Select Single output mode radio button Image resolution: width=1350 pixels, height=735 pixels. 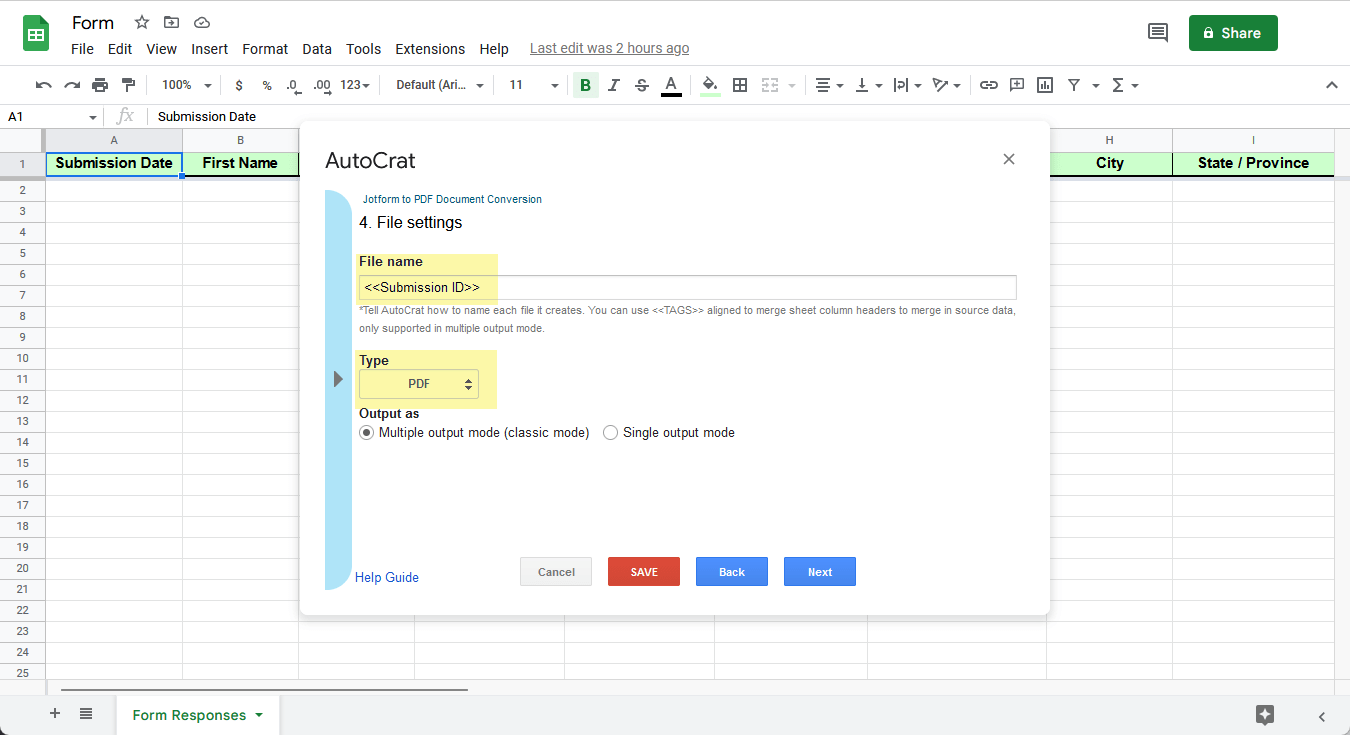tap(610, 433)
